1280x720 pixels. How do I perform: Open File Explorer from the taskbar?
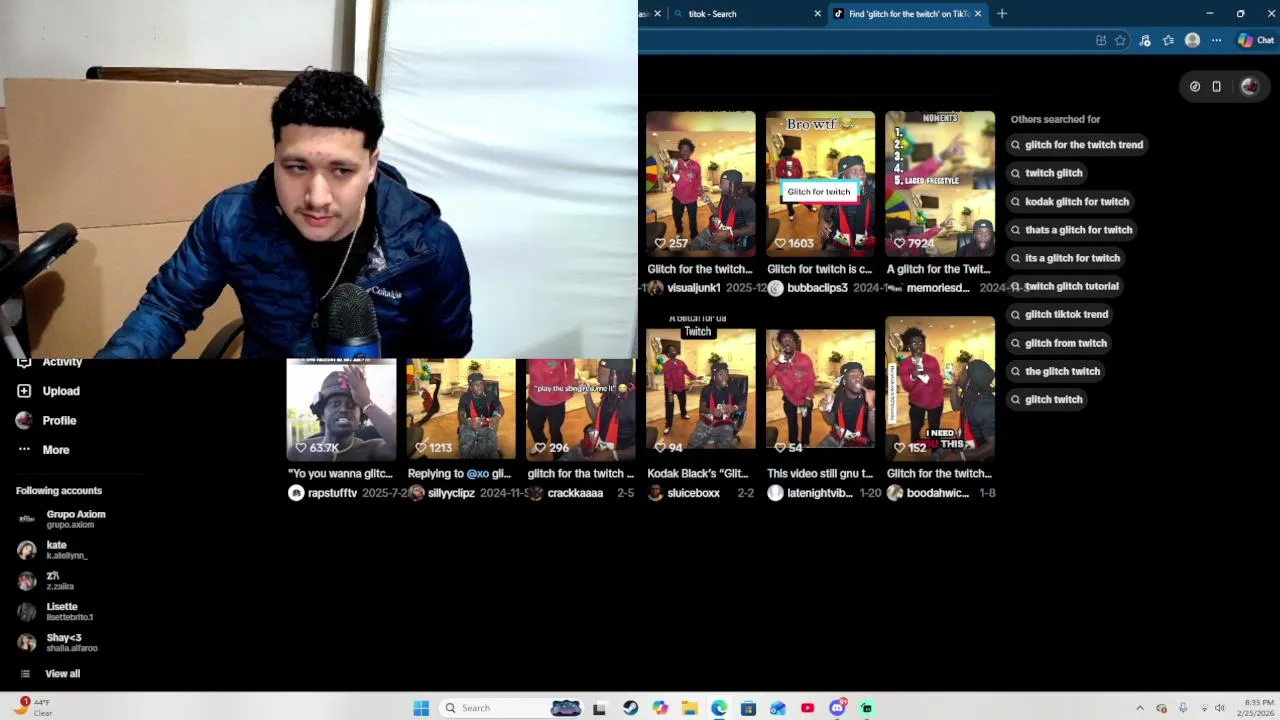click(689, 708)
